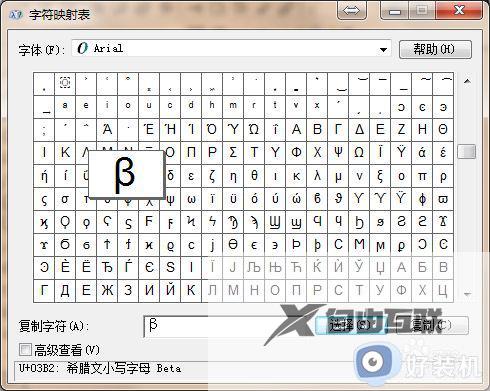
Task: Select the Cyrillic Ц character cell
Action: click(443, 291)
